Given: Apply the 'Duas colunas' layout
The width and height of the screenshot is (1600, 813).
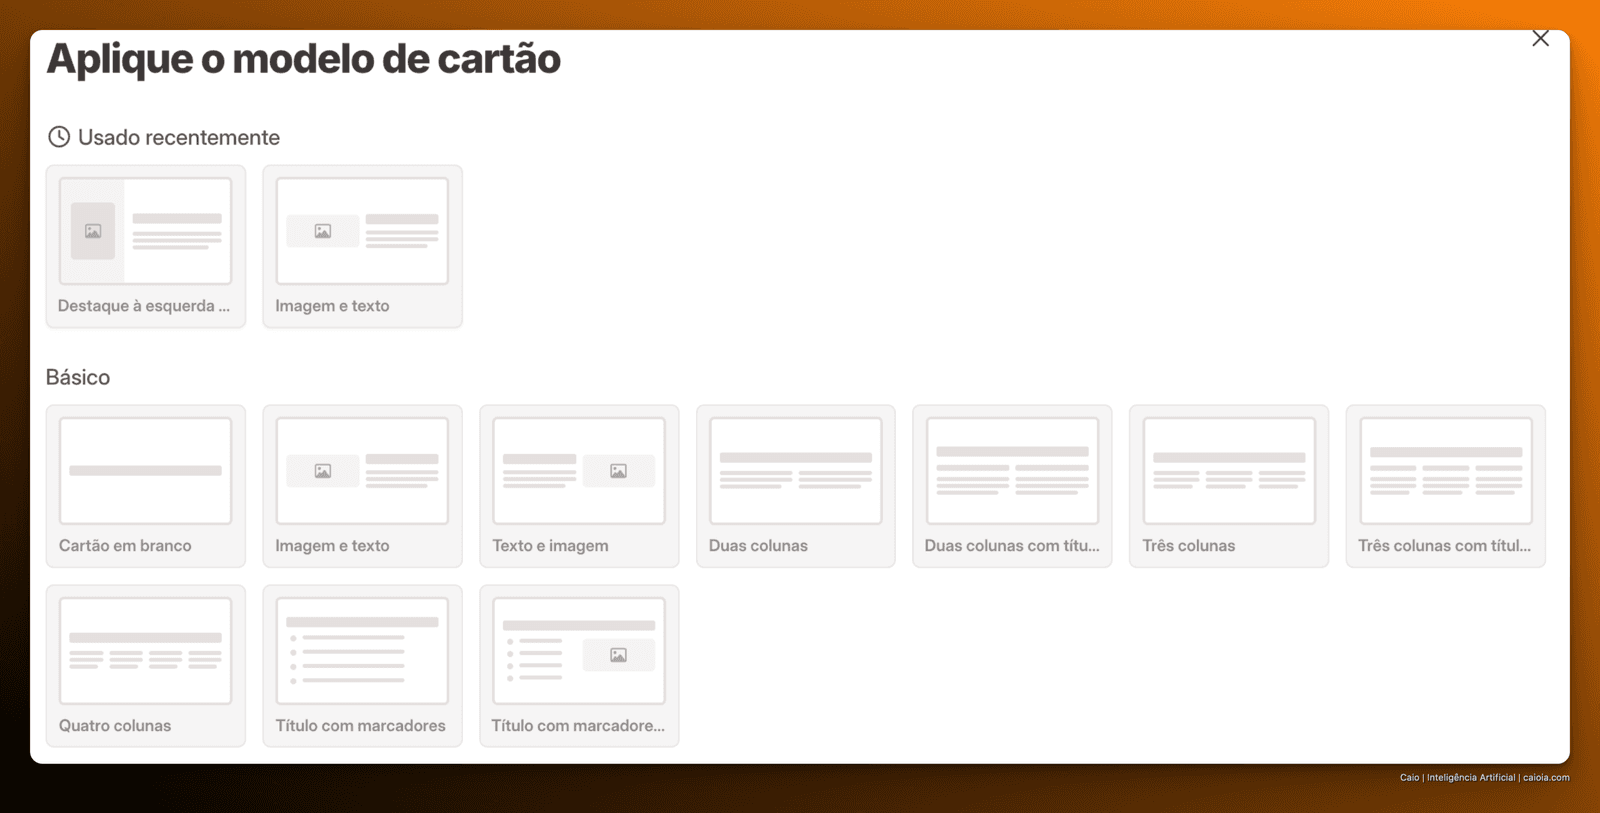Looking at the screenshot, I should 796,486.
